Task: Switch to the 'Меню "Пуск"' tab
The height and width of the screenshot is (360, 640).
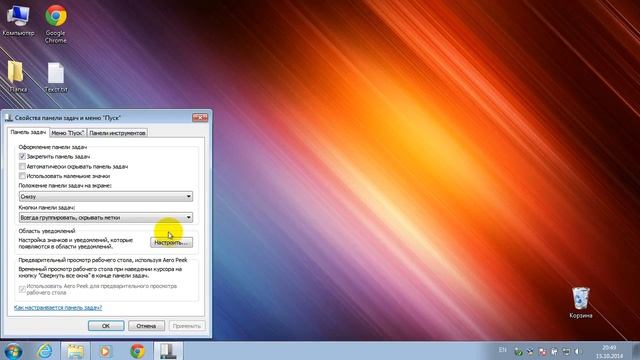Action: 68,133
